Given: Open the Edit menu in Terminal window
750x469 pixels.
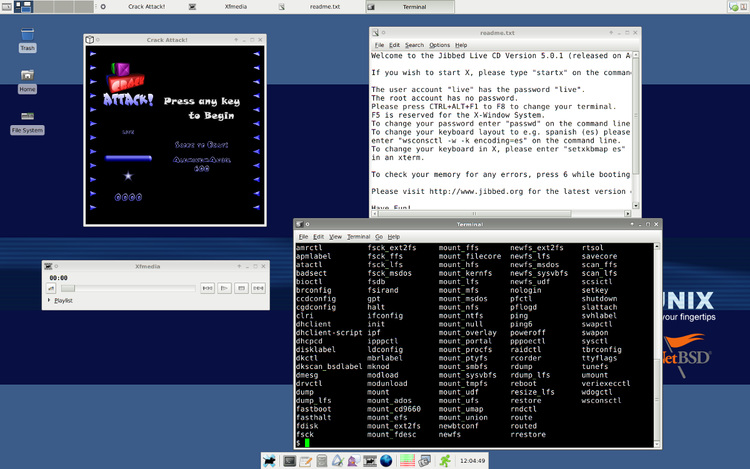Looking at the screenshot, I should (318, 237).
